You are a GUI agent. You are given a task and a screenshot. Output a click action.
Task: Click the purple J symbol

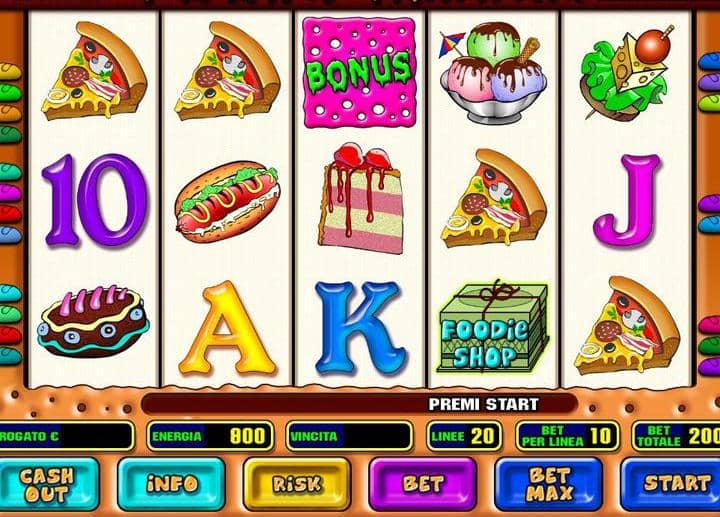(x=627, y=200)
